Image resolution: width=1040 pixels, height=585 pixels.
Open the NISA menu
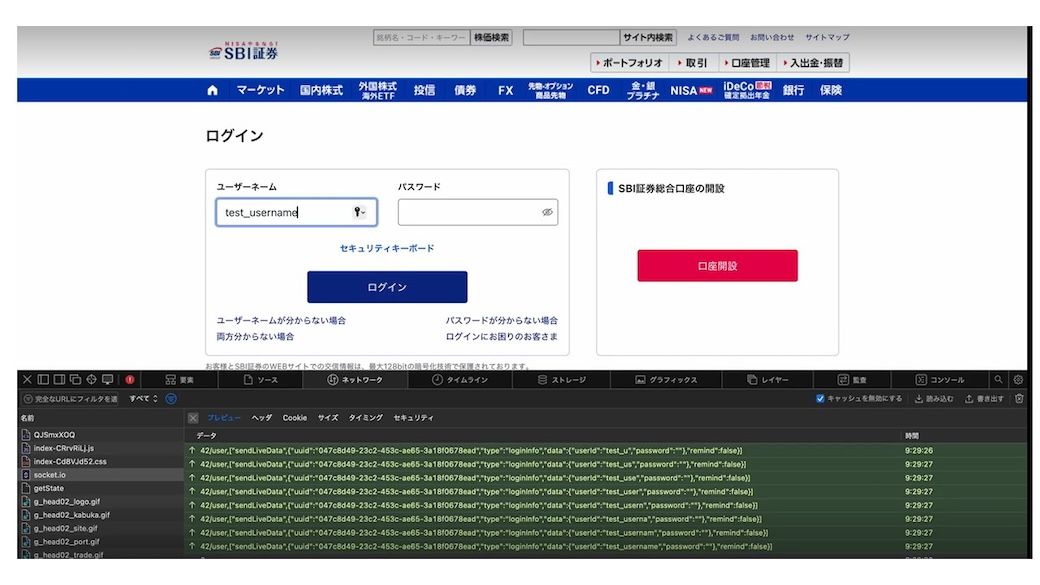[691, 90]
